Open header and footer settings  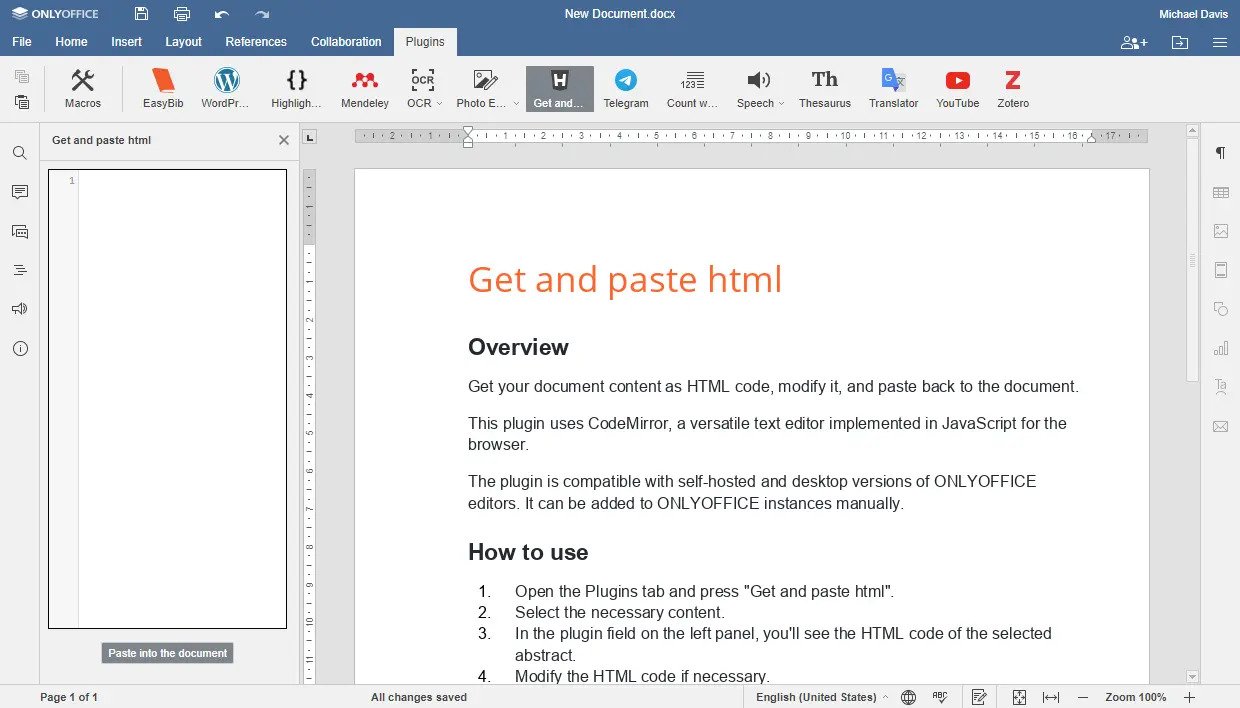[x=1220, y=270]
